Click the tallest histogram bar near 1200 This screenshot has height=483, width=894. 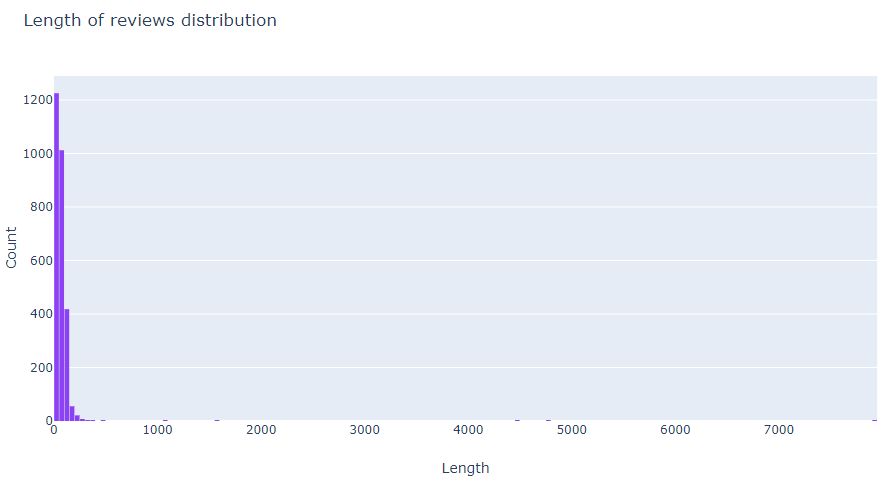[x=56, y=260]
